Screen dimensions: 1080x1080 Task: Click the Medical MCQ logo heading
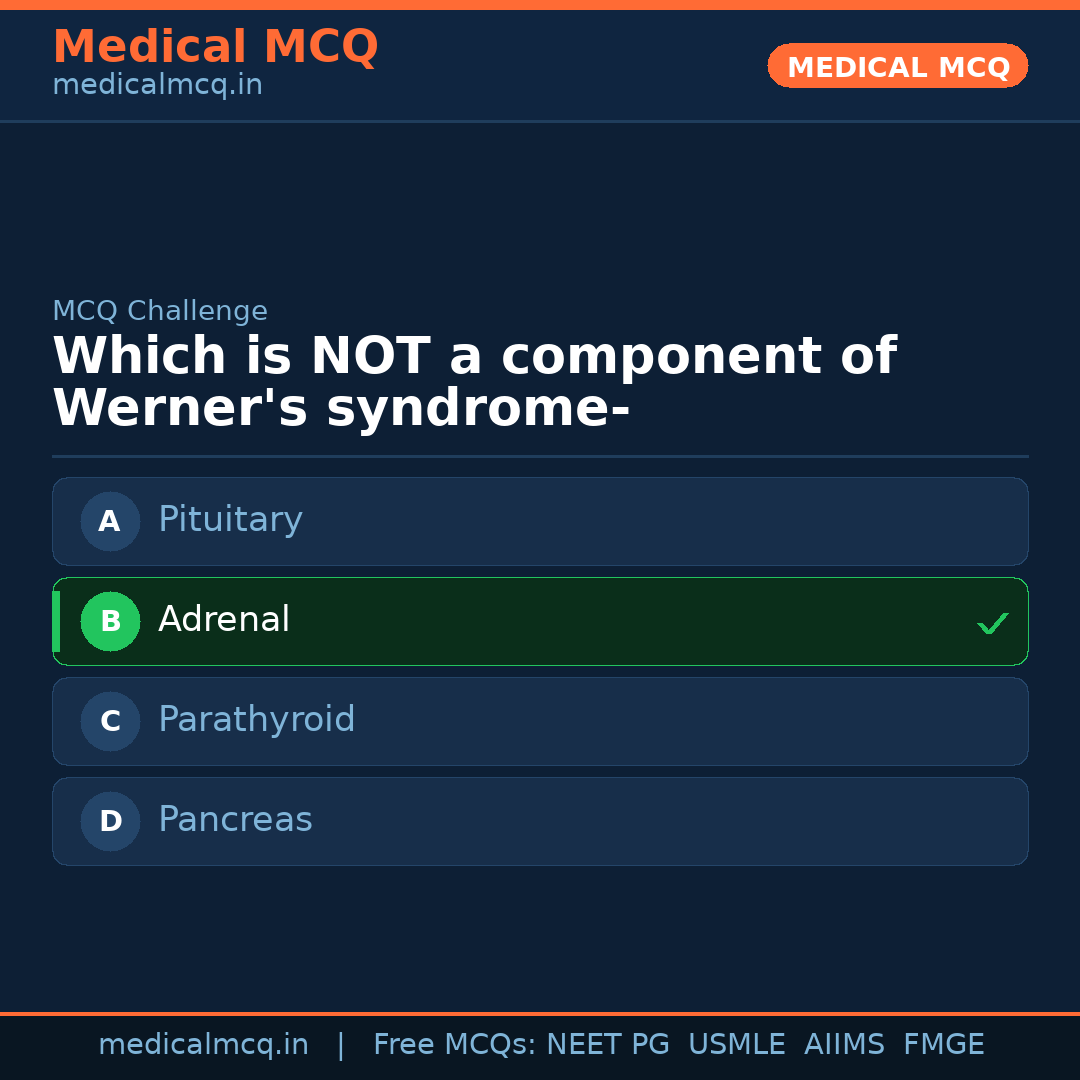pos(215,46)
